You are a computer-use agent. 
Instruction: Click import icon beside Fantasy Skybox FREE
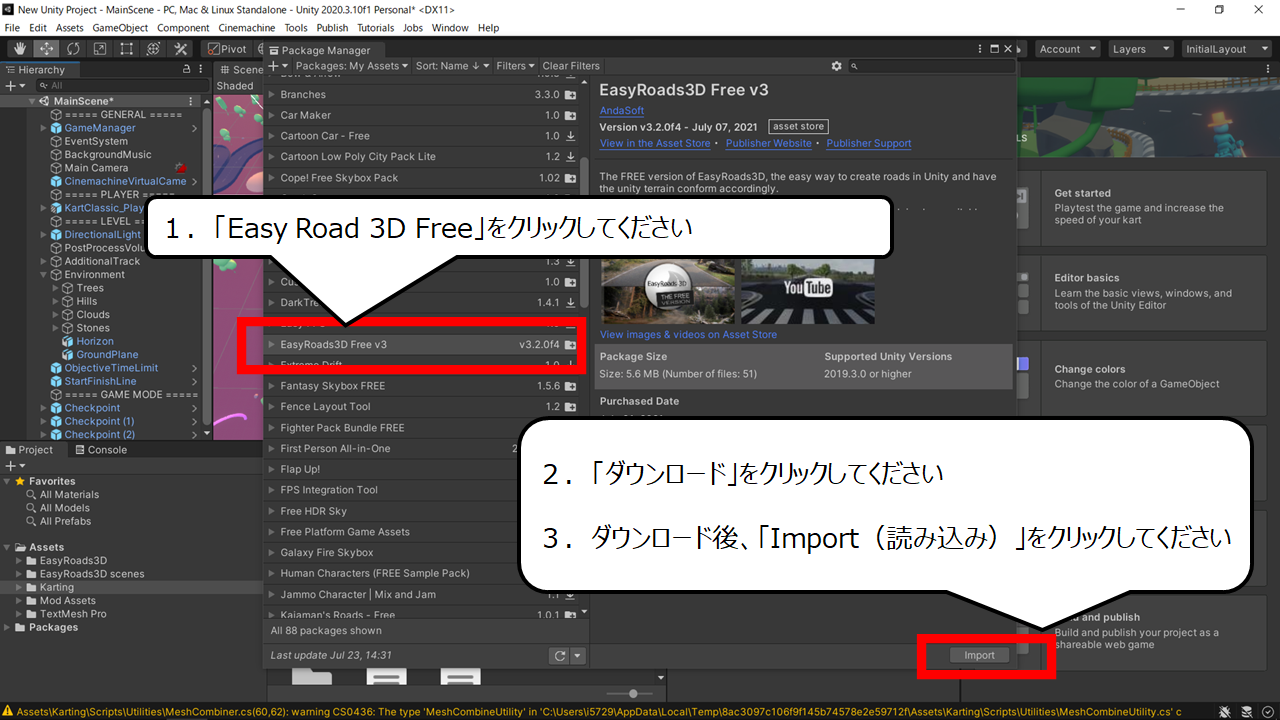click(x=570, y=386)
